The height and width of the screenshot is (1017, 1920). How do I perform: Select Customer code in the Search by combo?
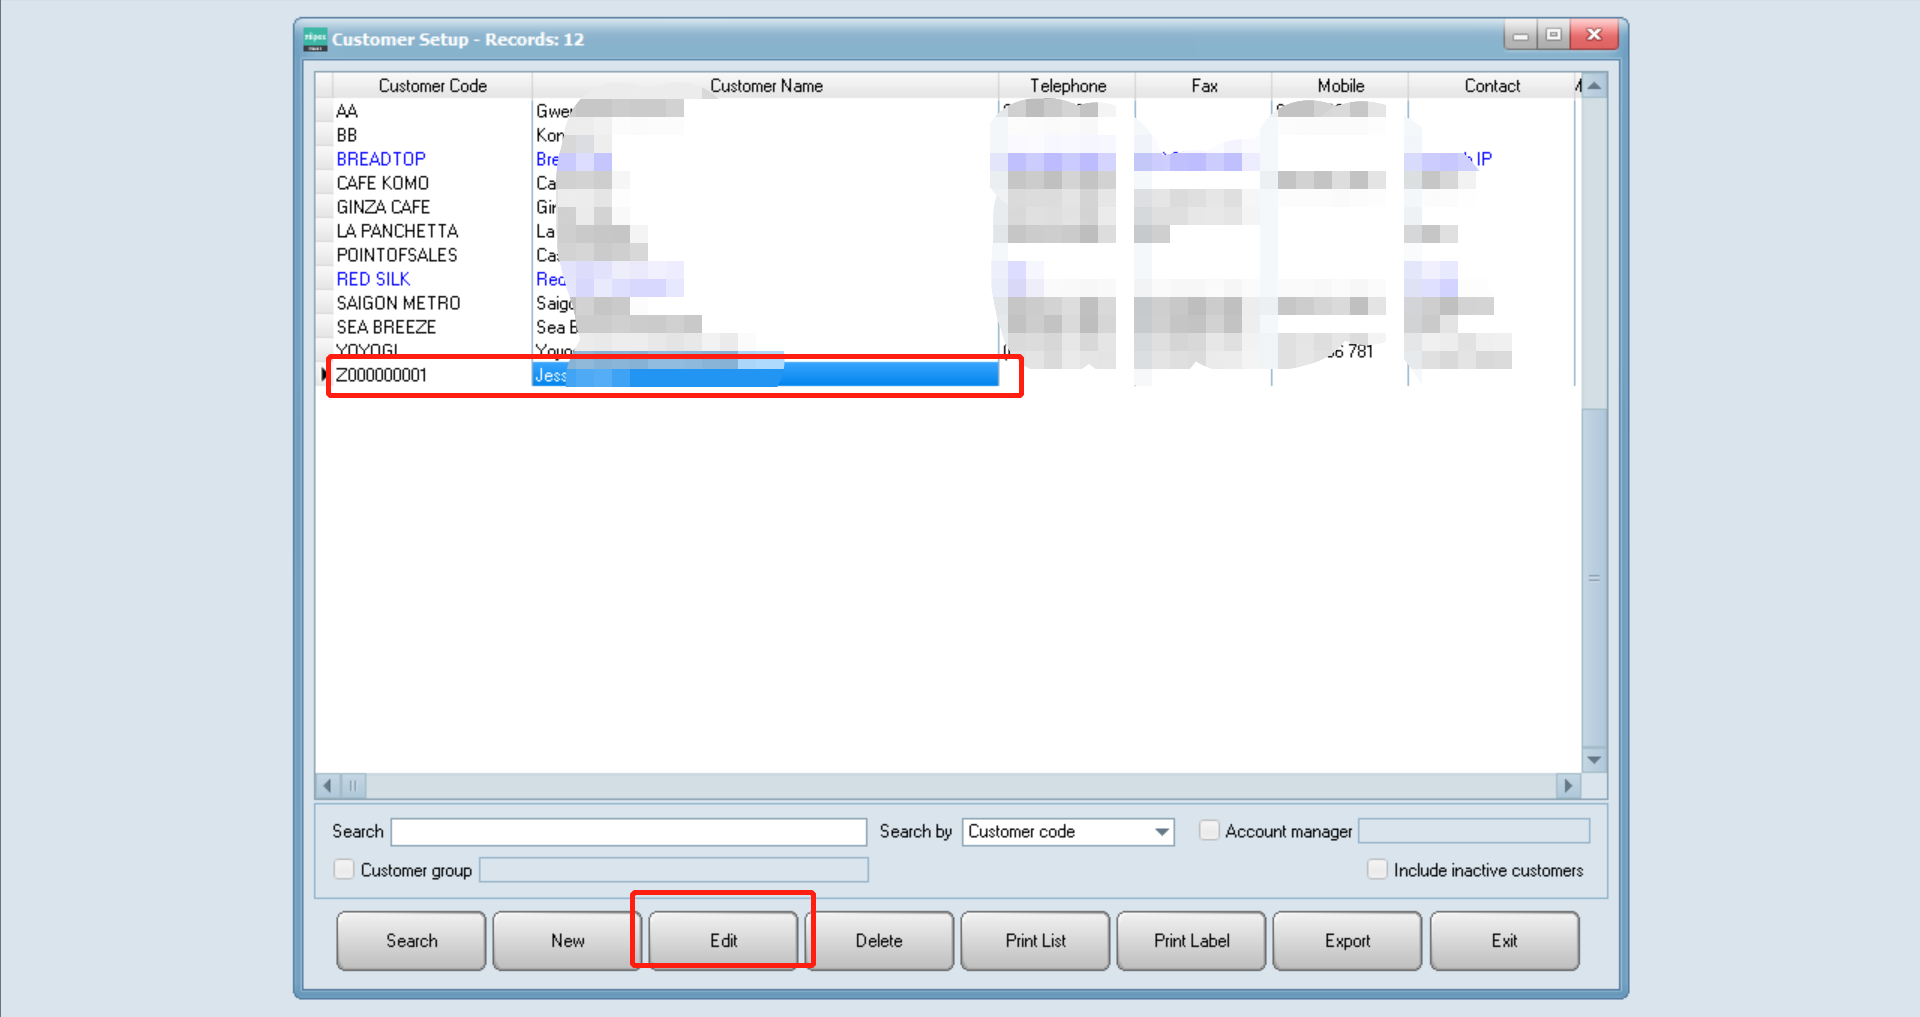[1050, 831]
